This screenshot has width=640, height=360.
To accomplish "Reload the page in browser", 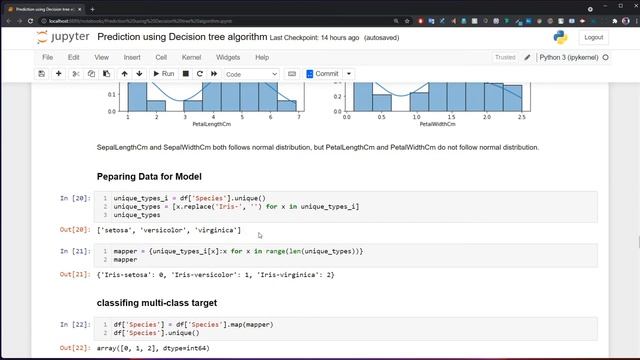I will click(30, 21).
